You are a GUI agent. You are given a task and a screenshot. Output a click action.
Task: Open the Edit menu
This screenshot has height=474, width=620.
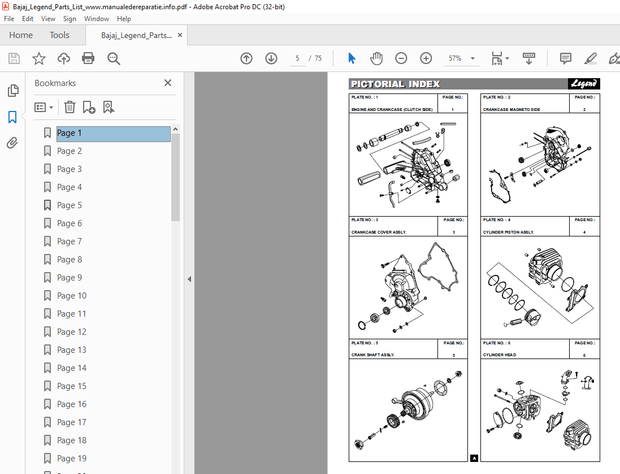tap(27, 19)
